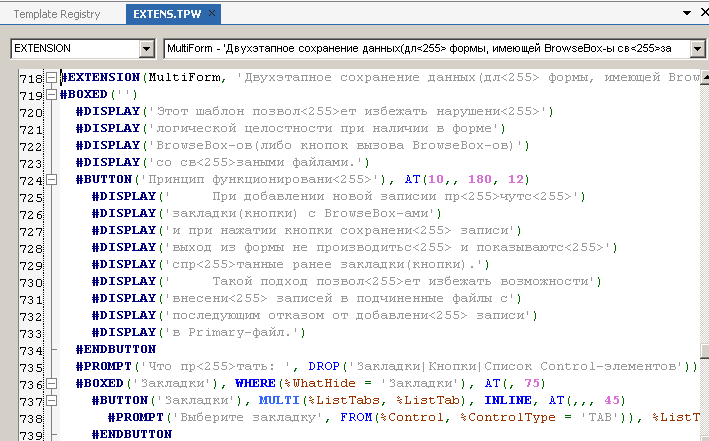
Task: Click line number 735 in the gutter
Action: [x=30, y=367]
